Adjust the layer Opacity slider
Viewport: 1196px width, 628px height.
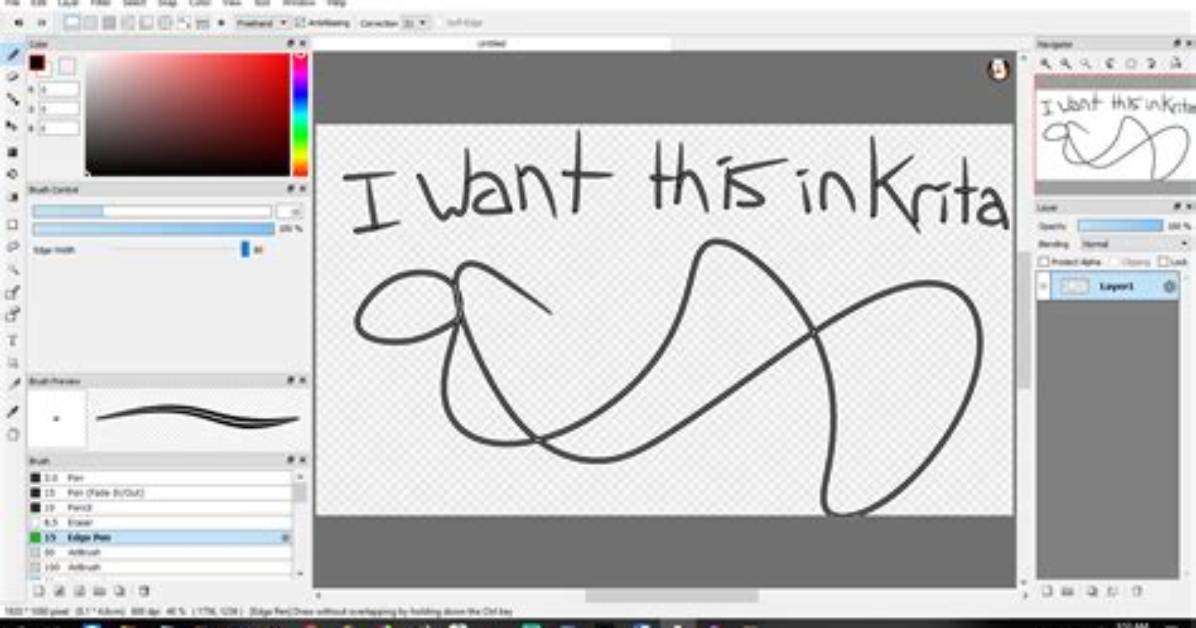(x=1120, y=226)
